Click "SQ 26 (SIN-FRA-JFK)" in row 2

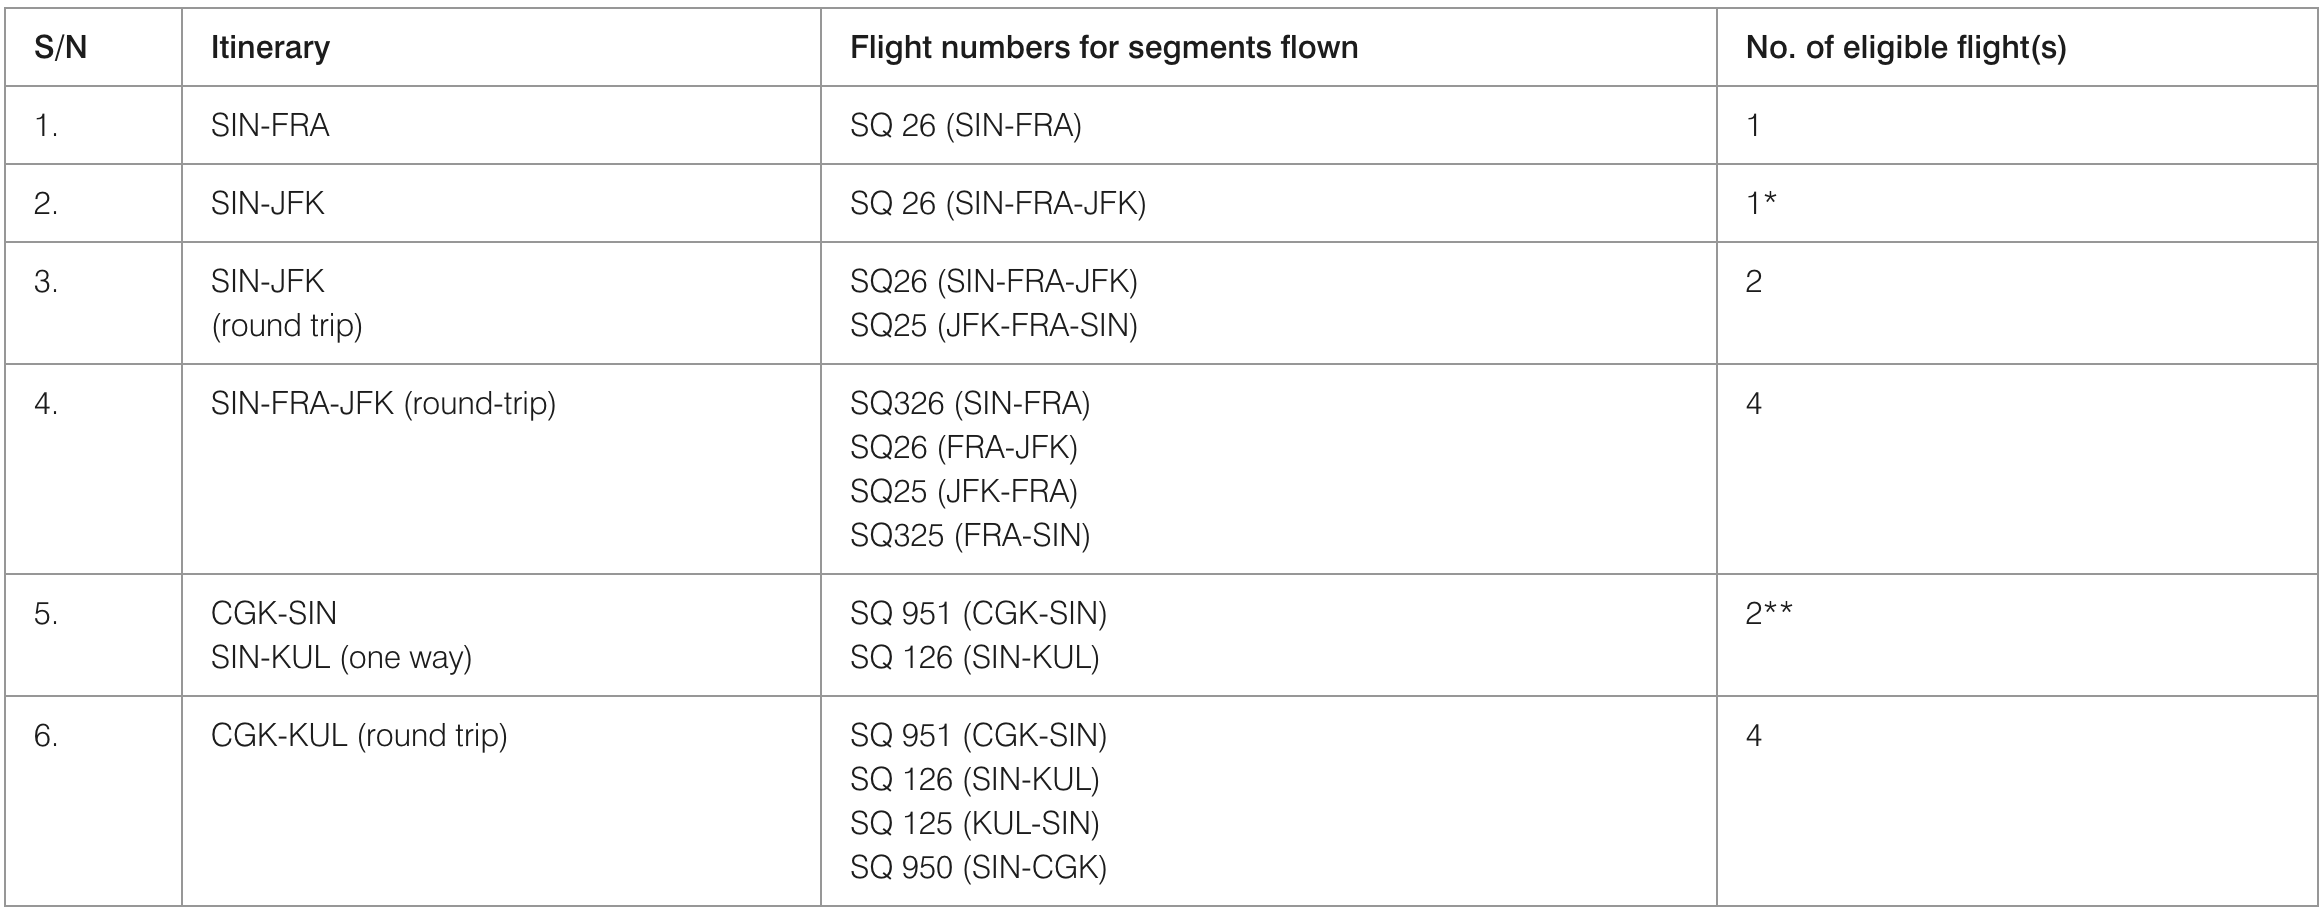(998, 204)
